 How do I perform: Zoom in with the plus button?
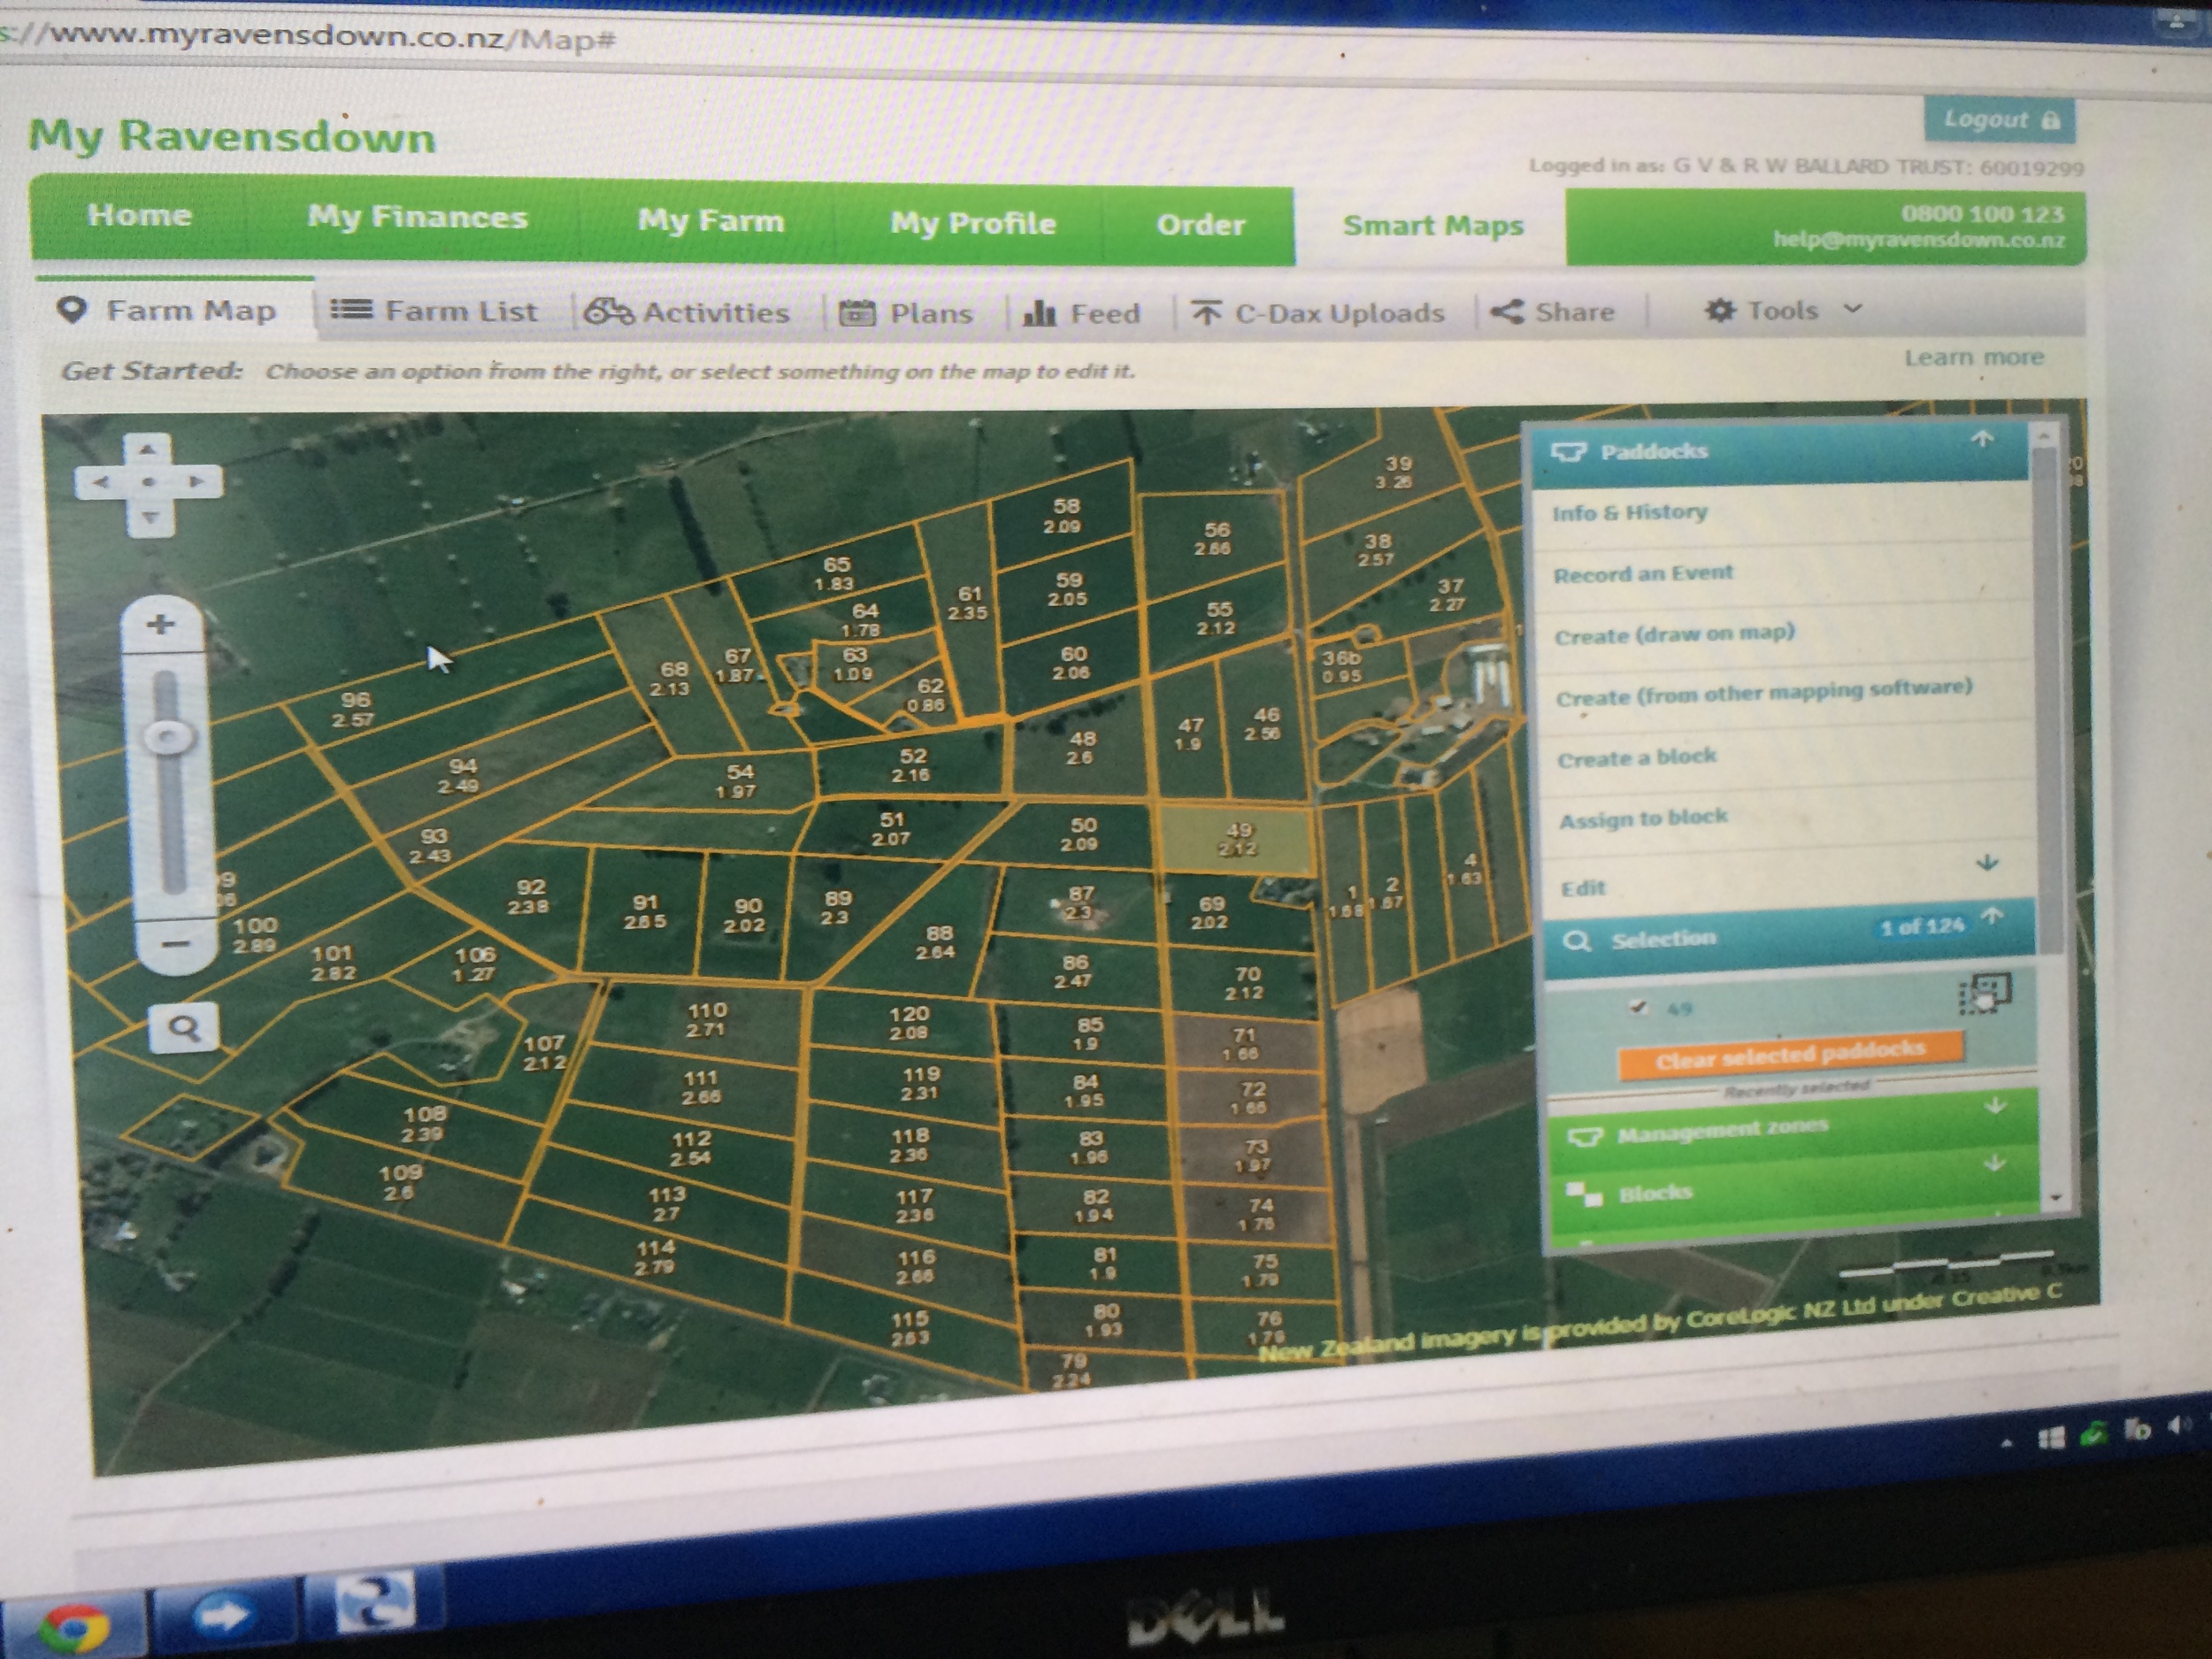(x=160, y=625)
